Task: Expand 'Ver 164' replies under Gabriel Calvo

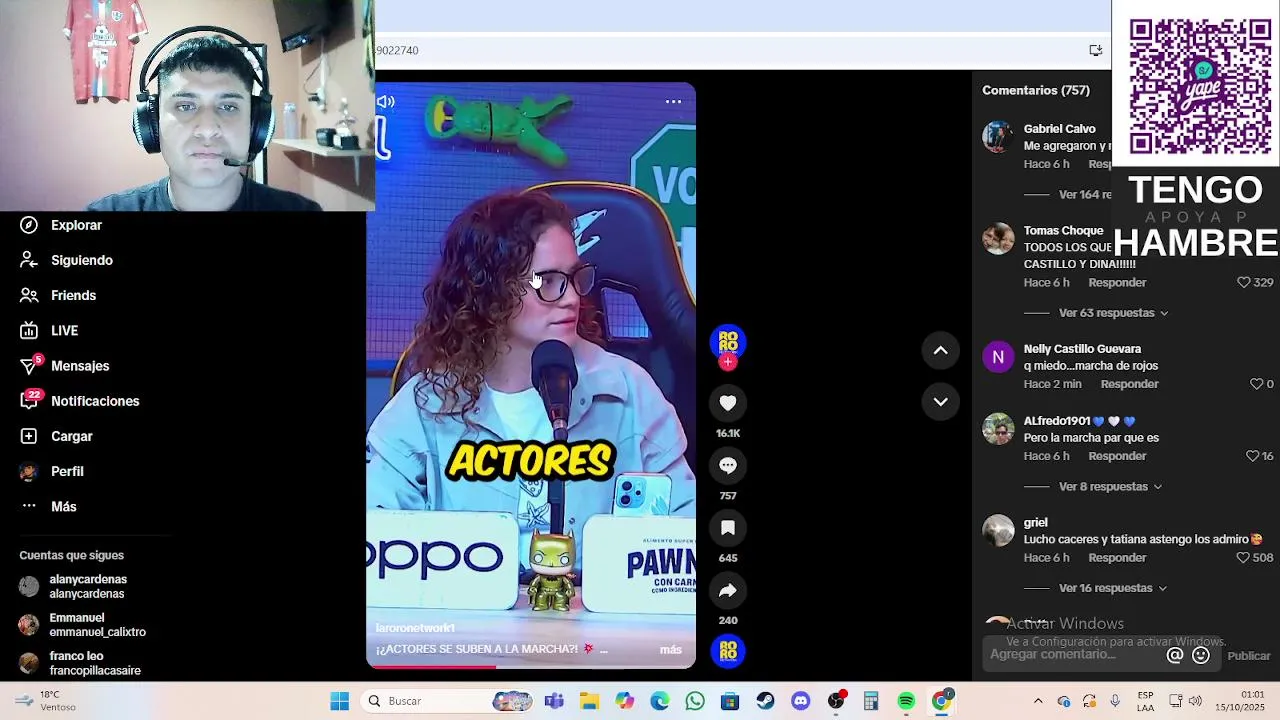Action: pos(1084,195)
